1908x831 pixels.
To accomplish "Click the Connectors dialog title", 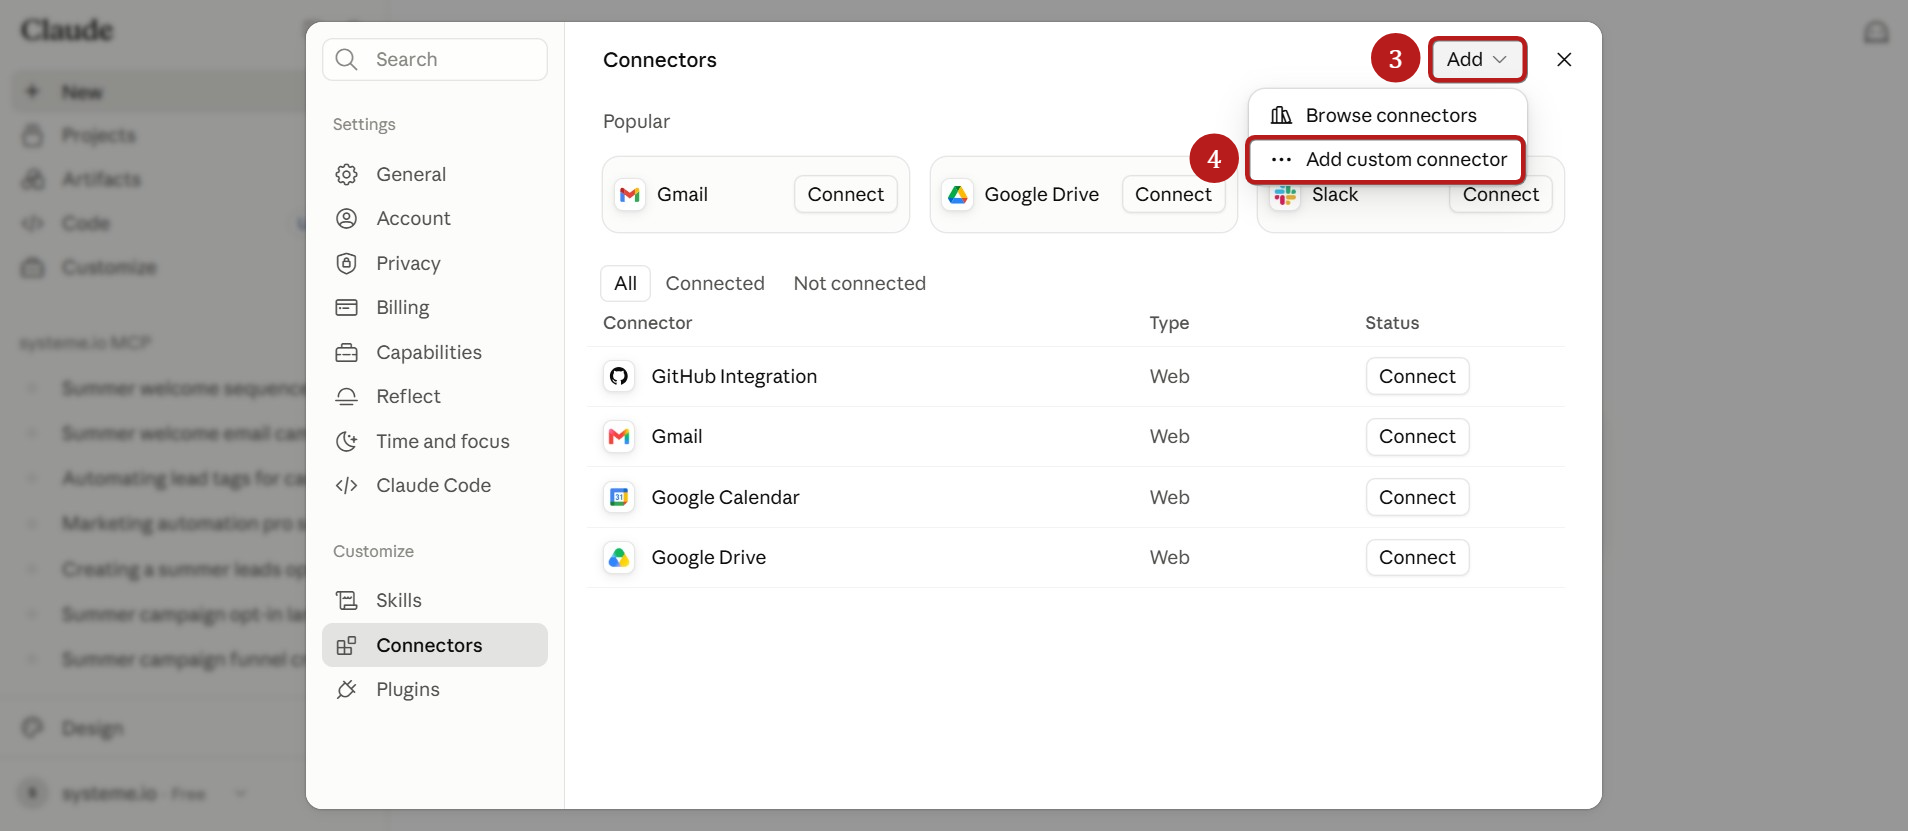I will (660, 60).
